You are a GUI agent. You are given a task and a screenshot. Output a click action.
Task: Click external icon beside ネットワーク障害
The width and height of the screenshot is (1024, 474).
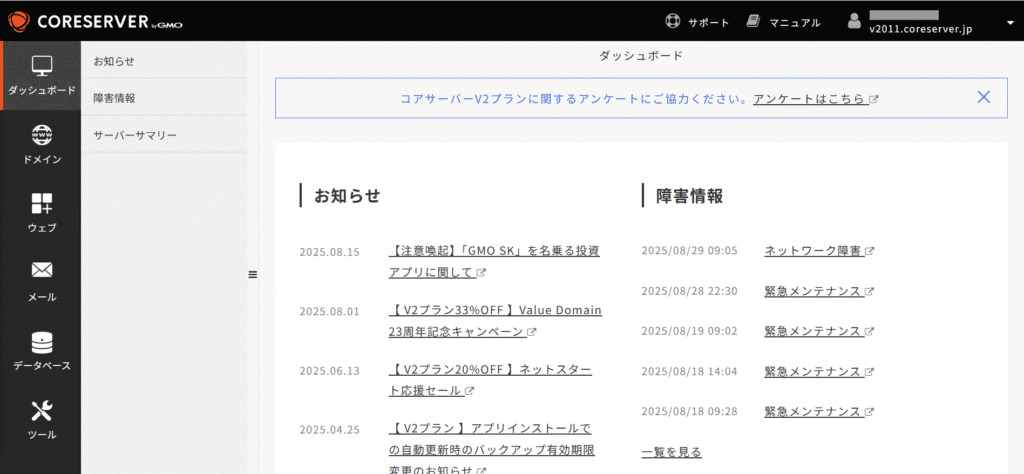pos(869,251)
